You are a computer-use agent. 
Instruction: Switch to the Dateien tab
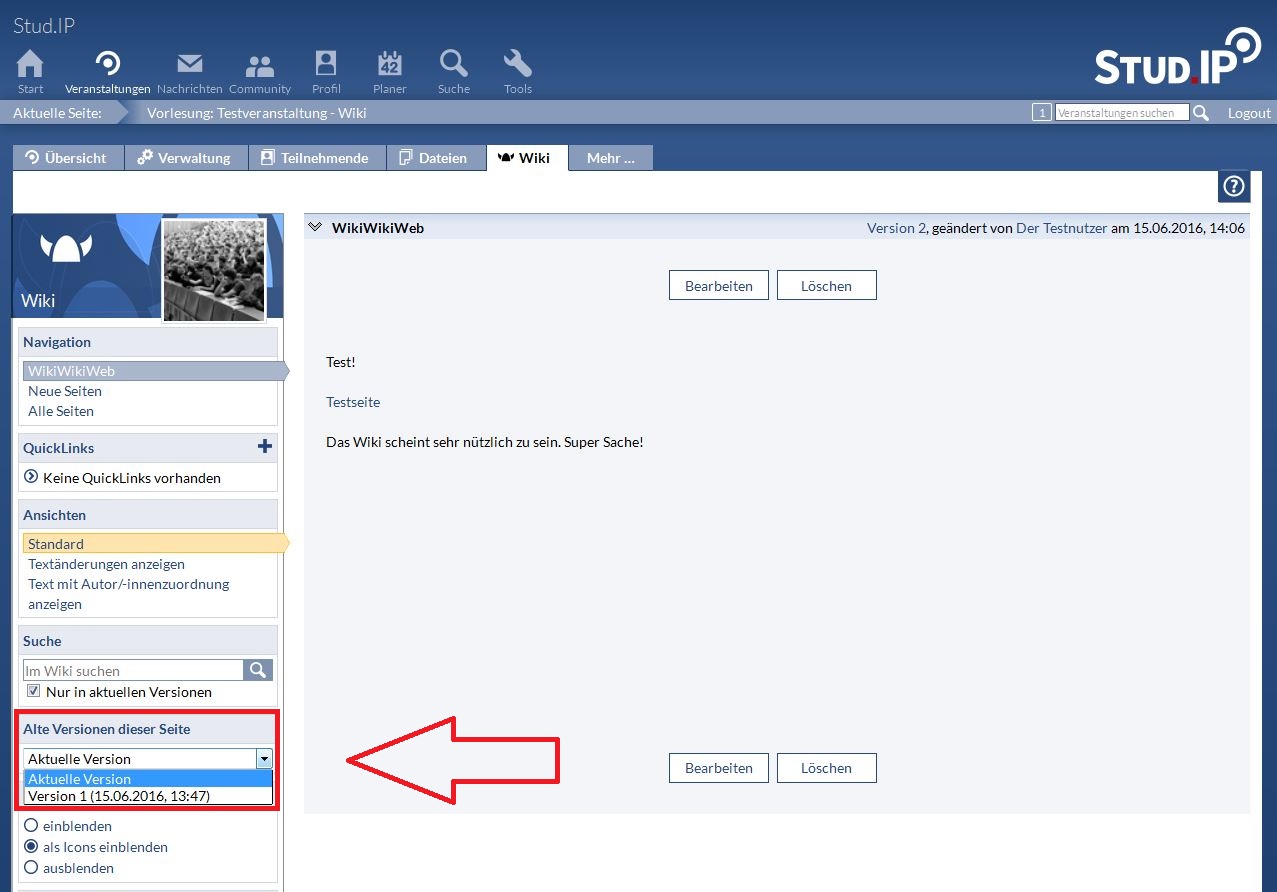tap(433, 158)
